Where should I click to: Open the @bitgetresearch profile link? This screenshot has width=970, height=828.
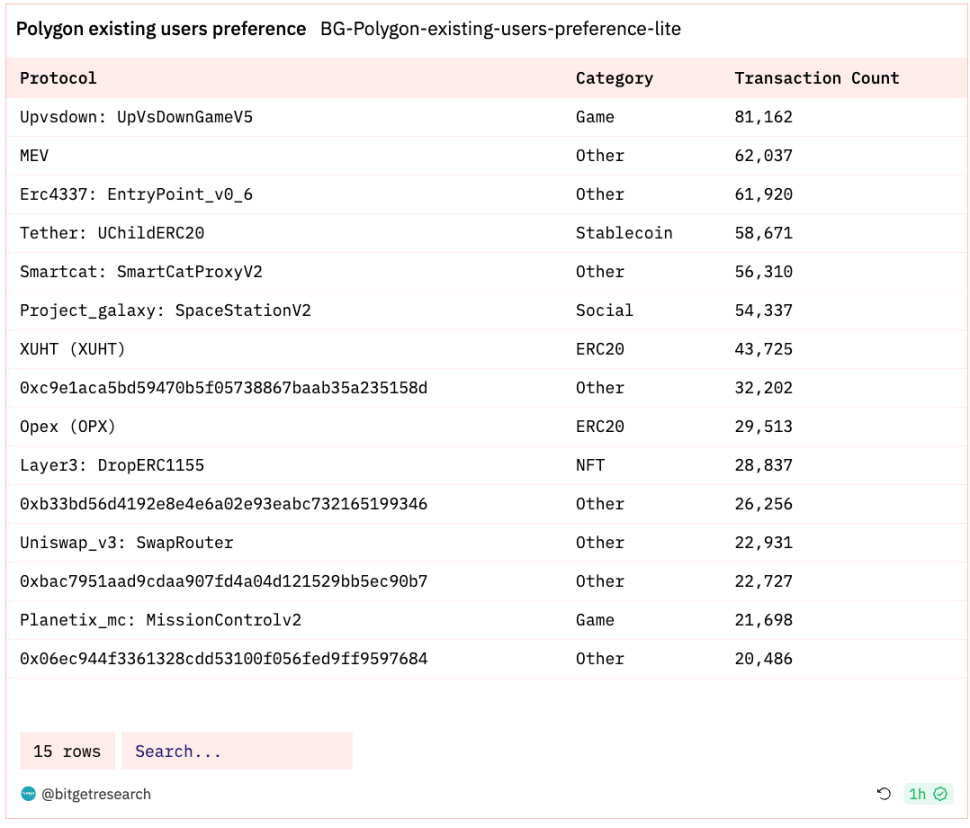(96, 794)
